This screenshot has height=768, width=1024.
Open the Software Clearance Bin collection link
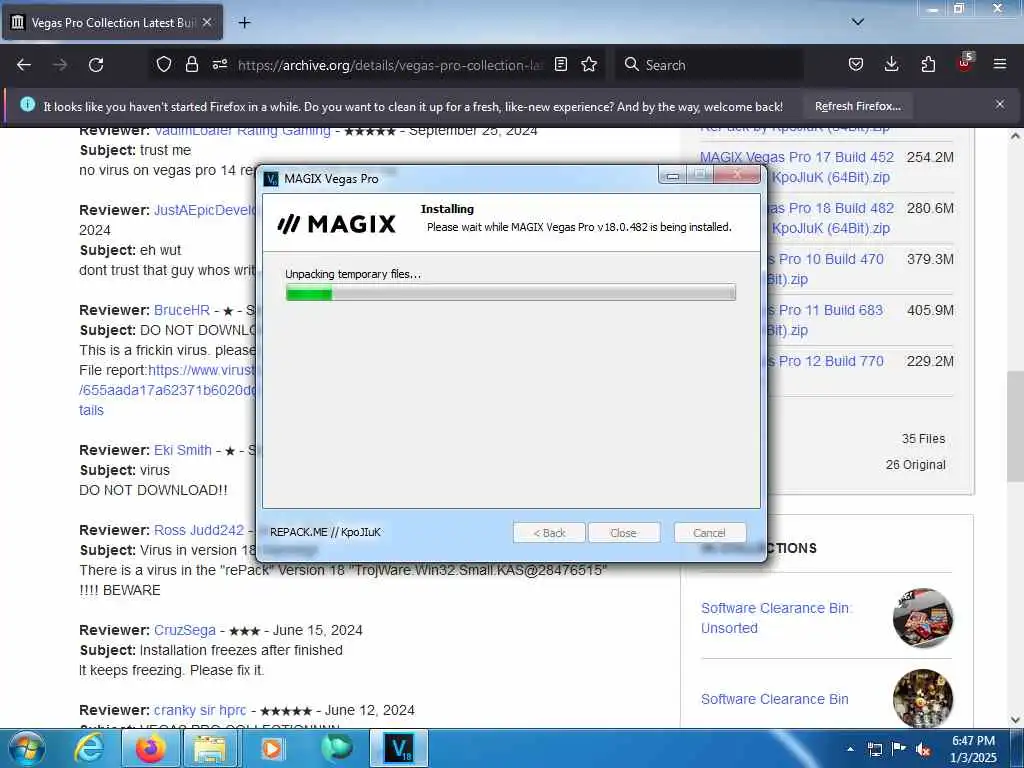click(775, 699)
